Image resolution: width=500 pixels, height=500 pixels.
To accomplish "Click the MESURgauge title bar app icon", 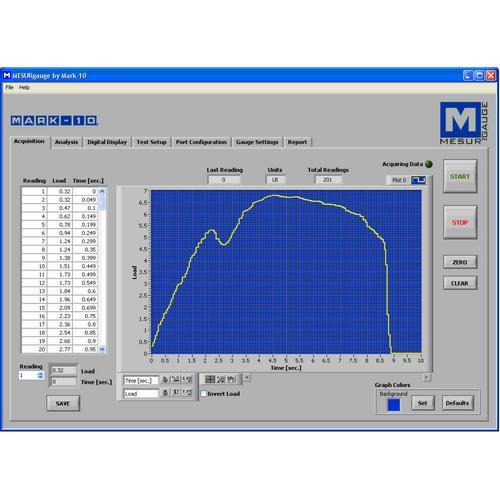I will (x=7, y=76).
